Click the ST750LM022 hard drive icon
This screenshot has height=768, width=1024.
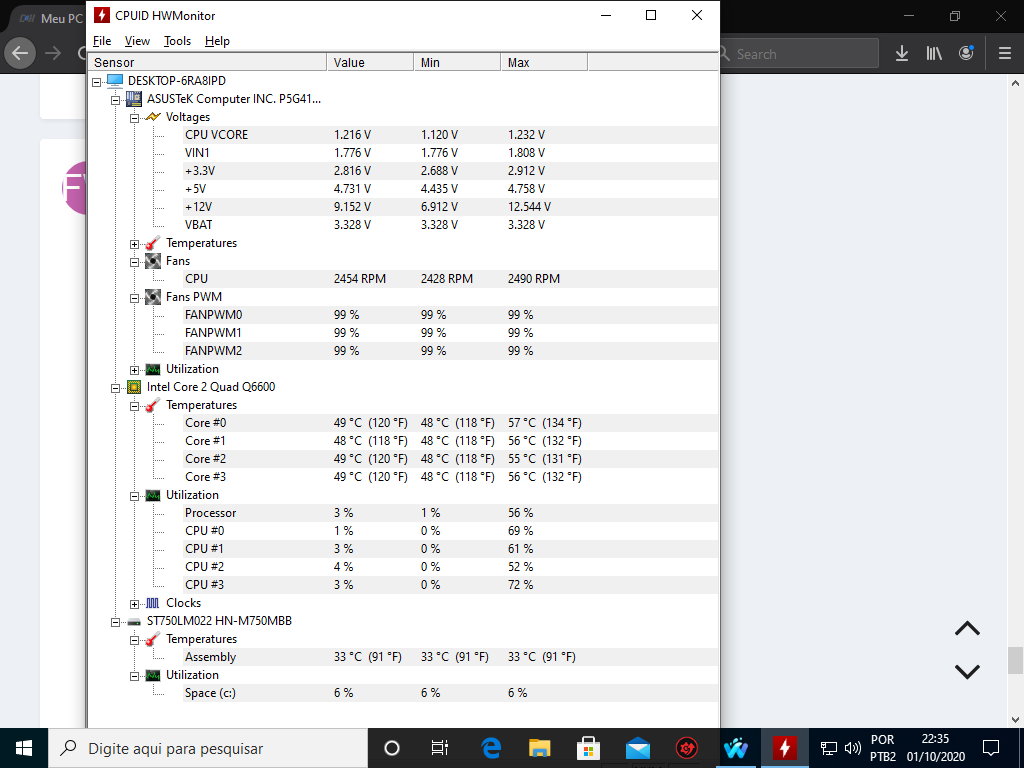click(x=134, y=622)
